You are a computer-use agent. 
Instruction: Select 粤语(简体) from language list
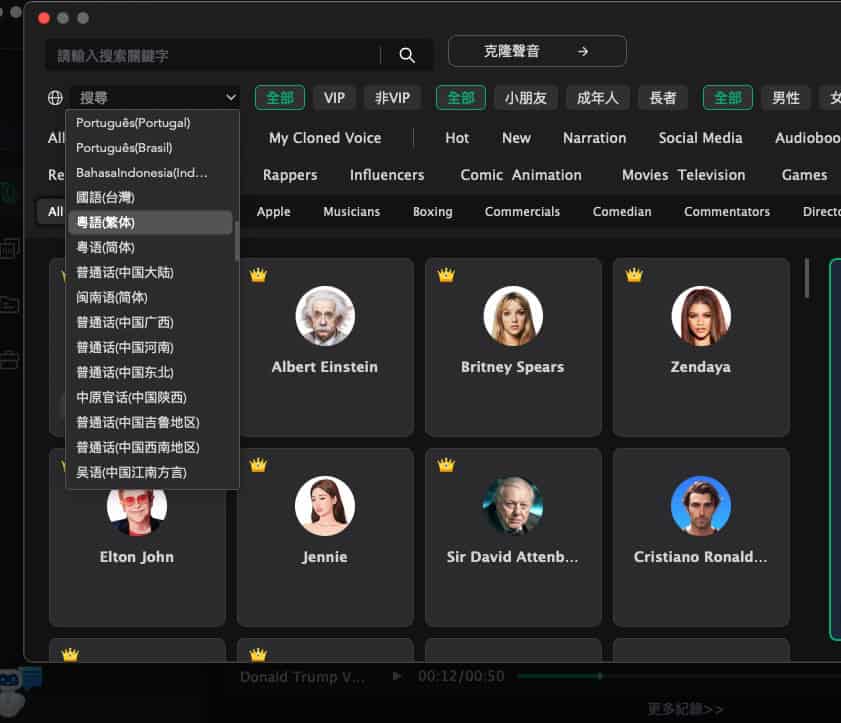point(105,247)
